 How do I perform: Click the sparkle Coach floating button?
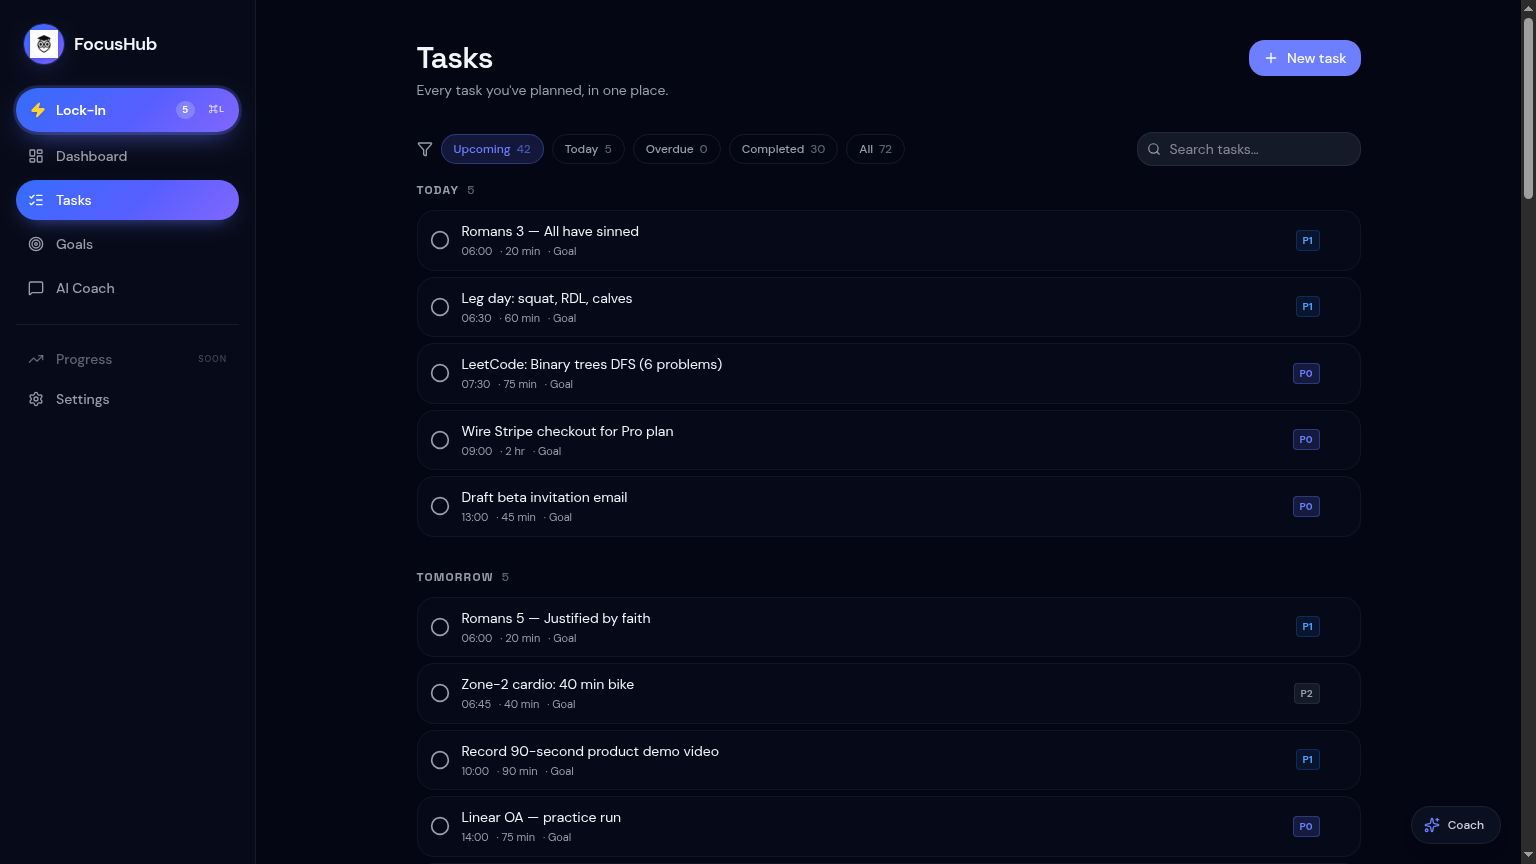click(1455, 825)
